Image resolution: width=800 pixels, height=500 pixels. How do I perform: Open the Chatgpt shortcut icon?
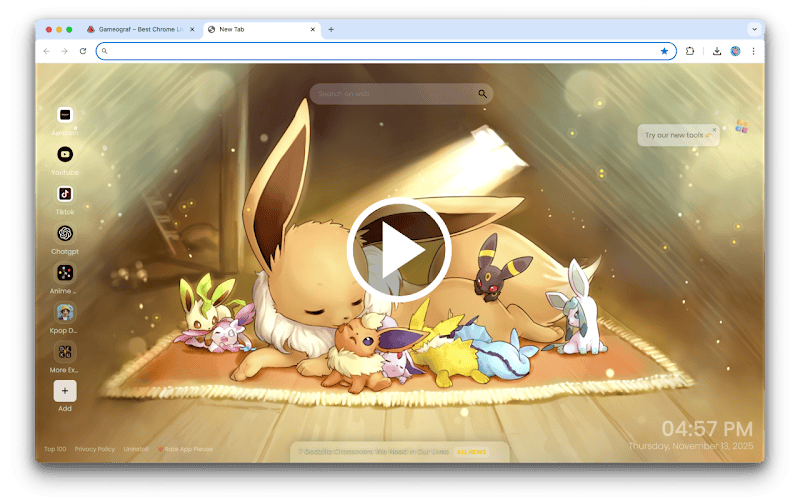(65, 233)
